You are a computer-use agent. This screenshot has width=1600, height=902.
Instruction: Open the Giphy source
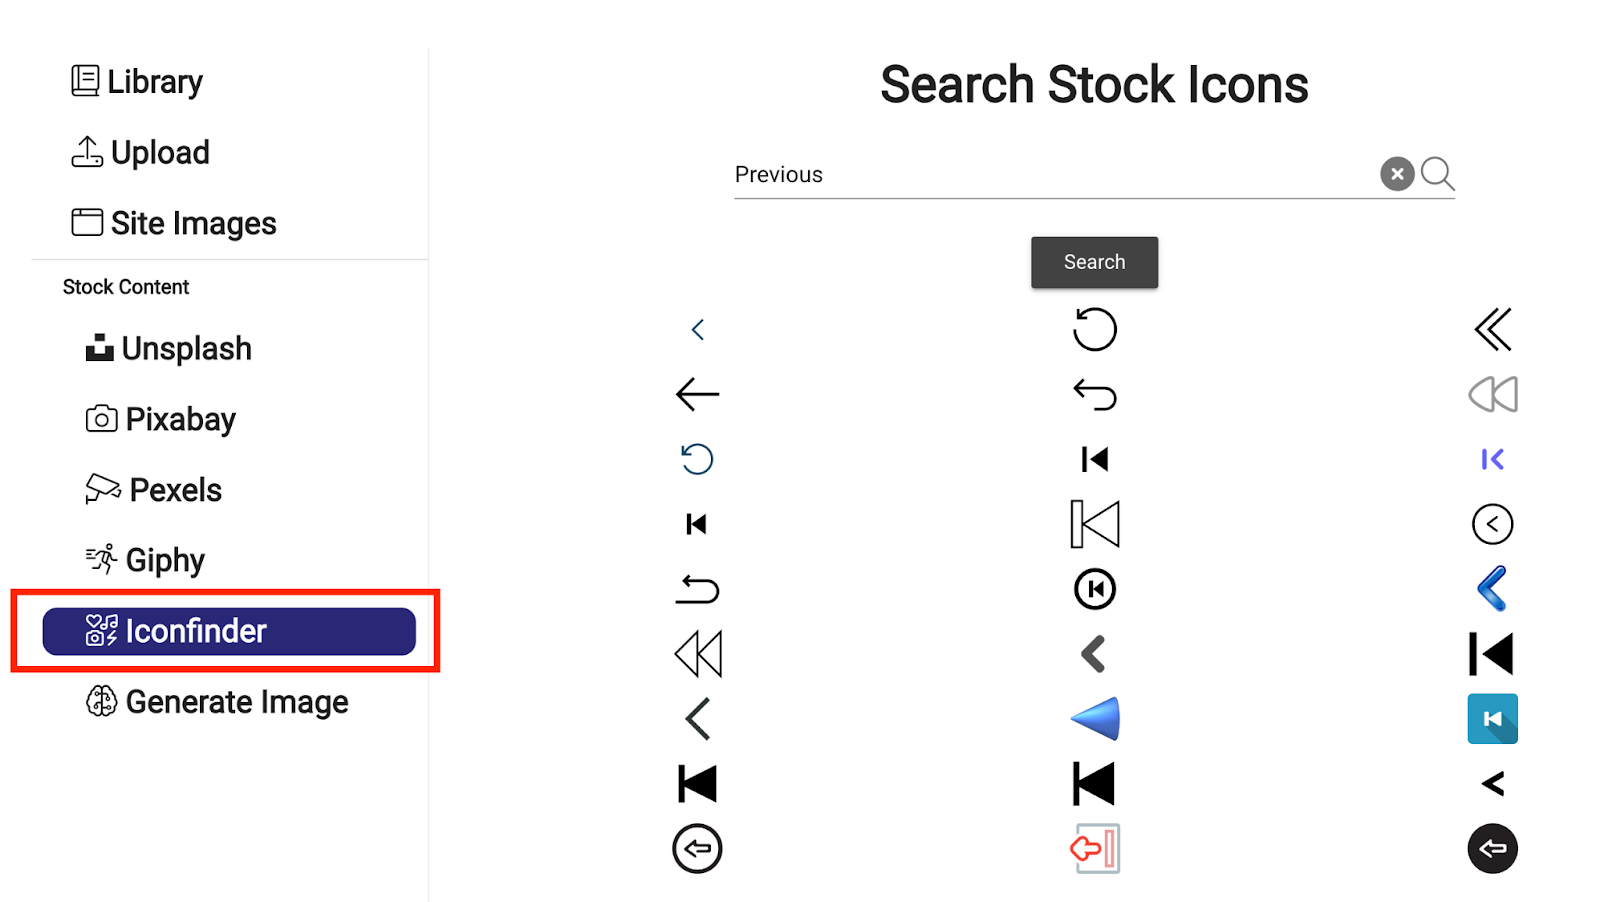(x=146, y=560)
